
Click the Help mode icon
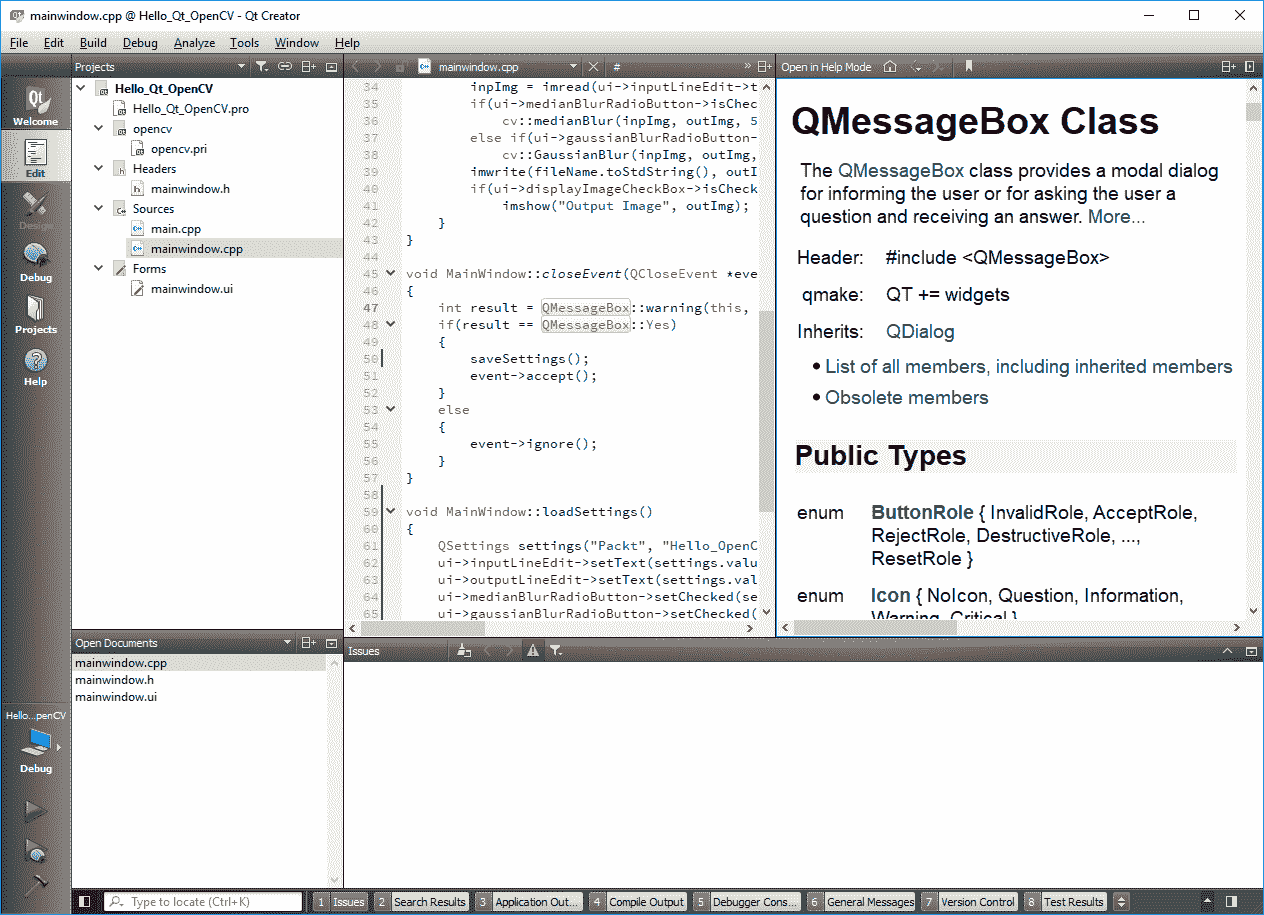coord(35,366)
